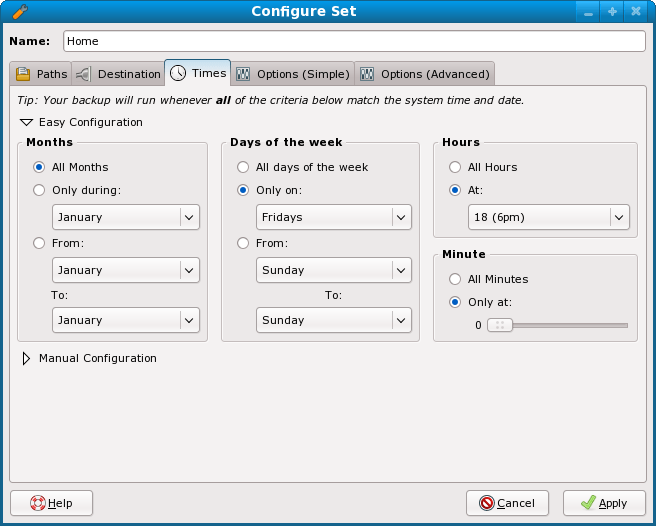This screenshot has height=526, width=656.
Task: Open the 18 (6pm) hour dropdown
Action: 548,217
